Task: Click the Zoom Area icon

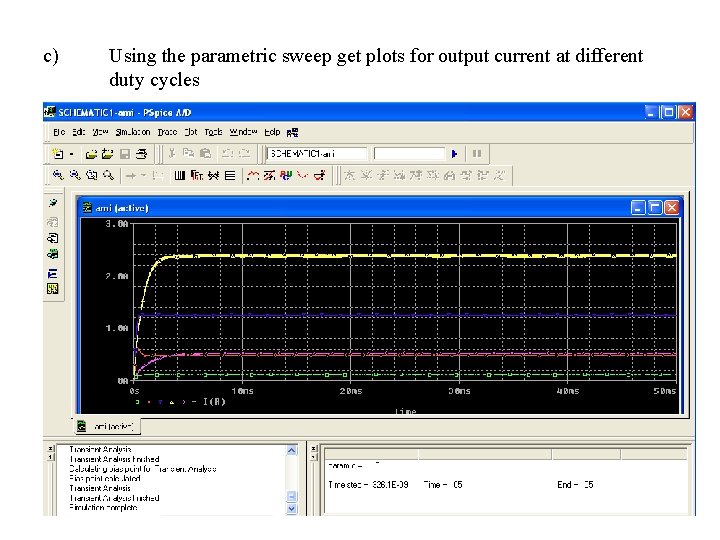Action: pos(92,175)
